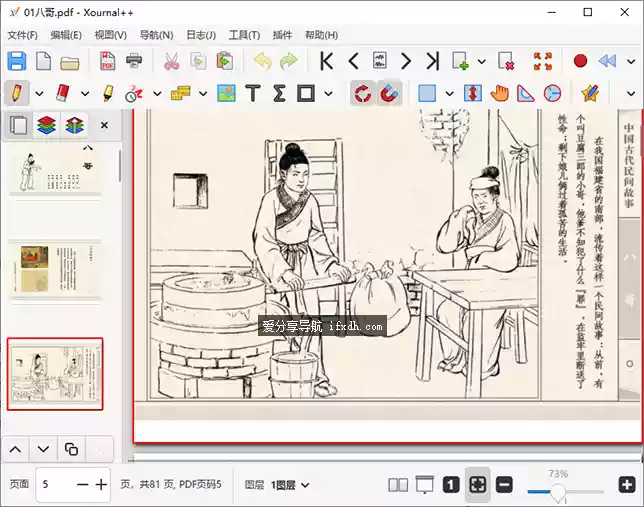
Task: Select the laser pointer timer tool
Action: (x=134, y=94)
